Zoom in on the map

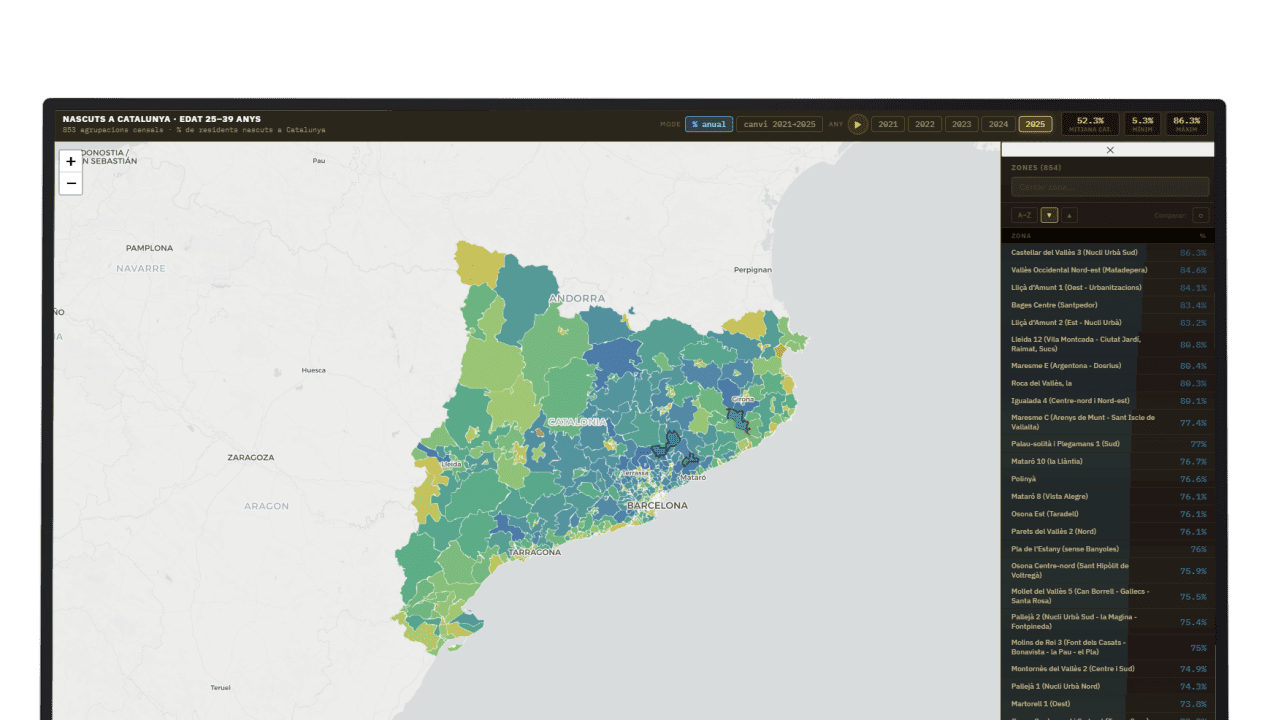click(70, 161)
